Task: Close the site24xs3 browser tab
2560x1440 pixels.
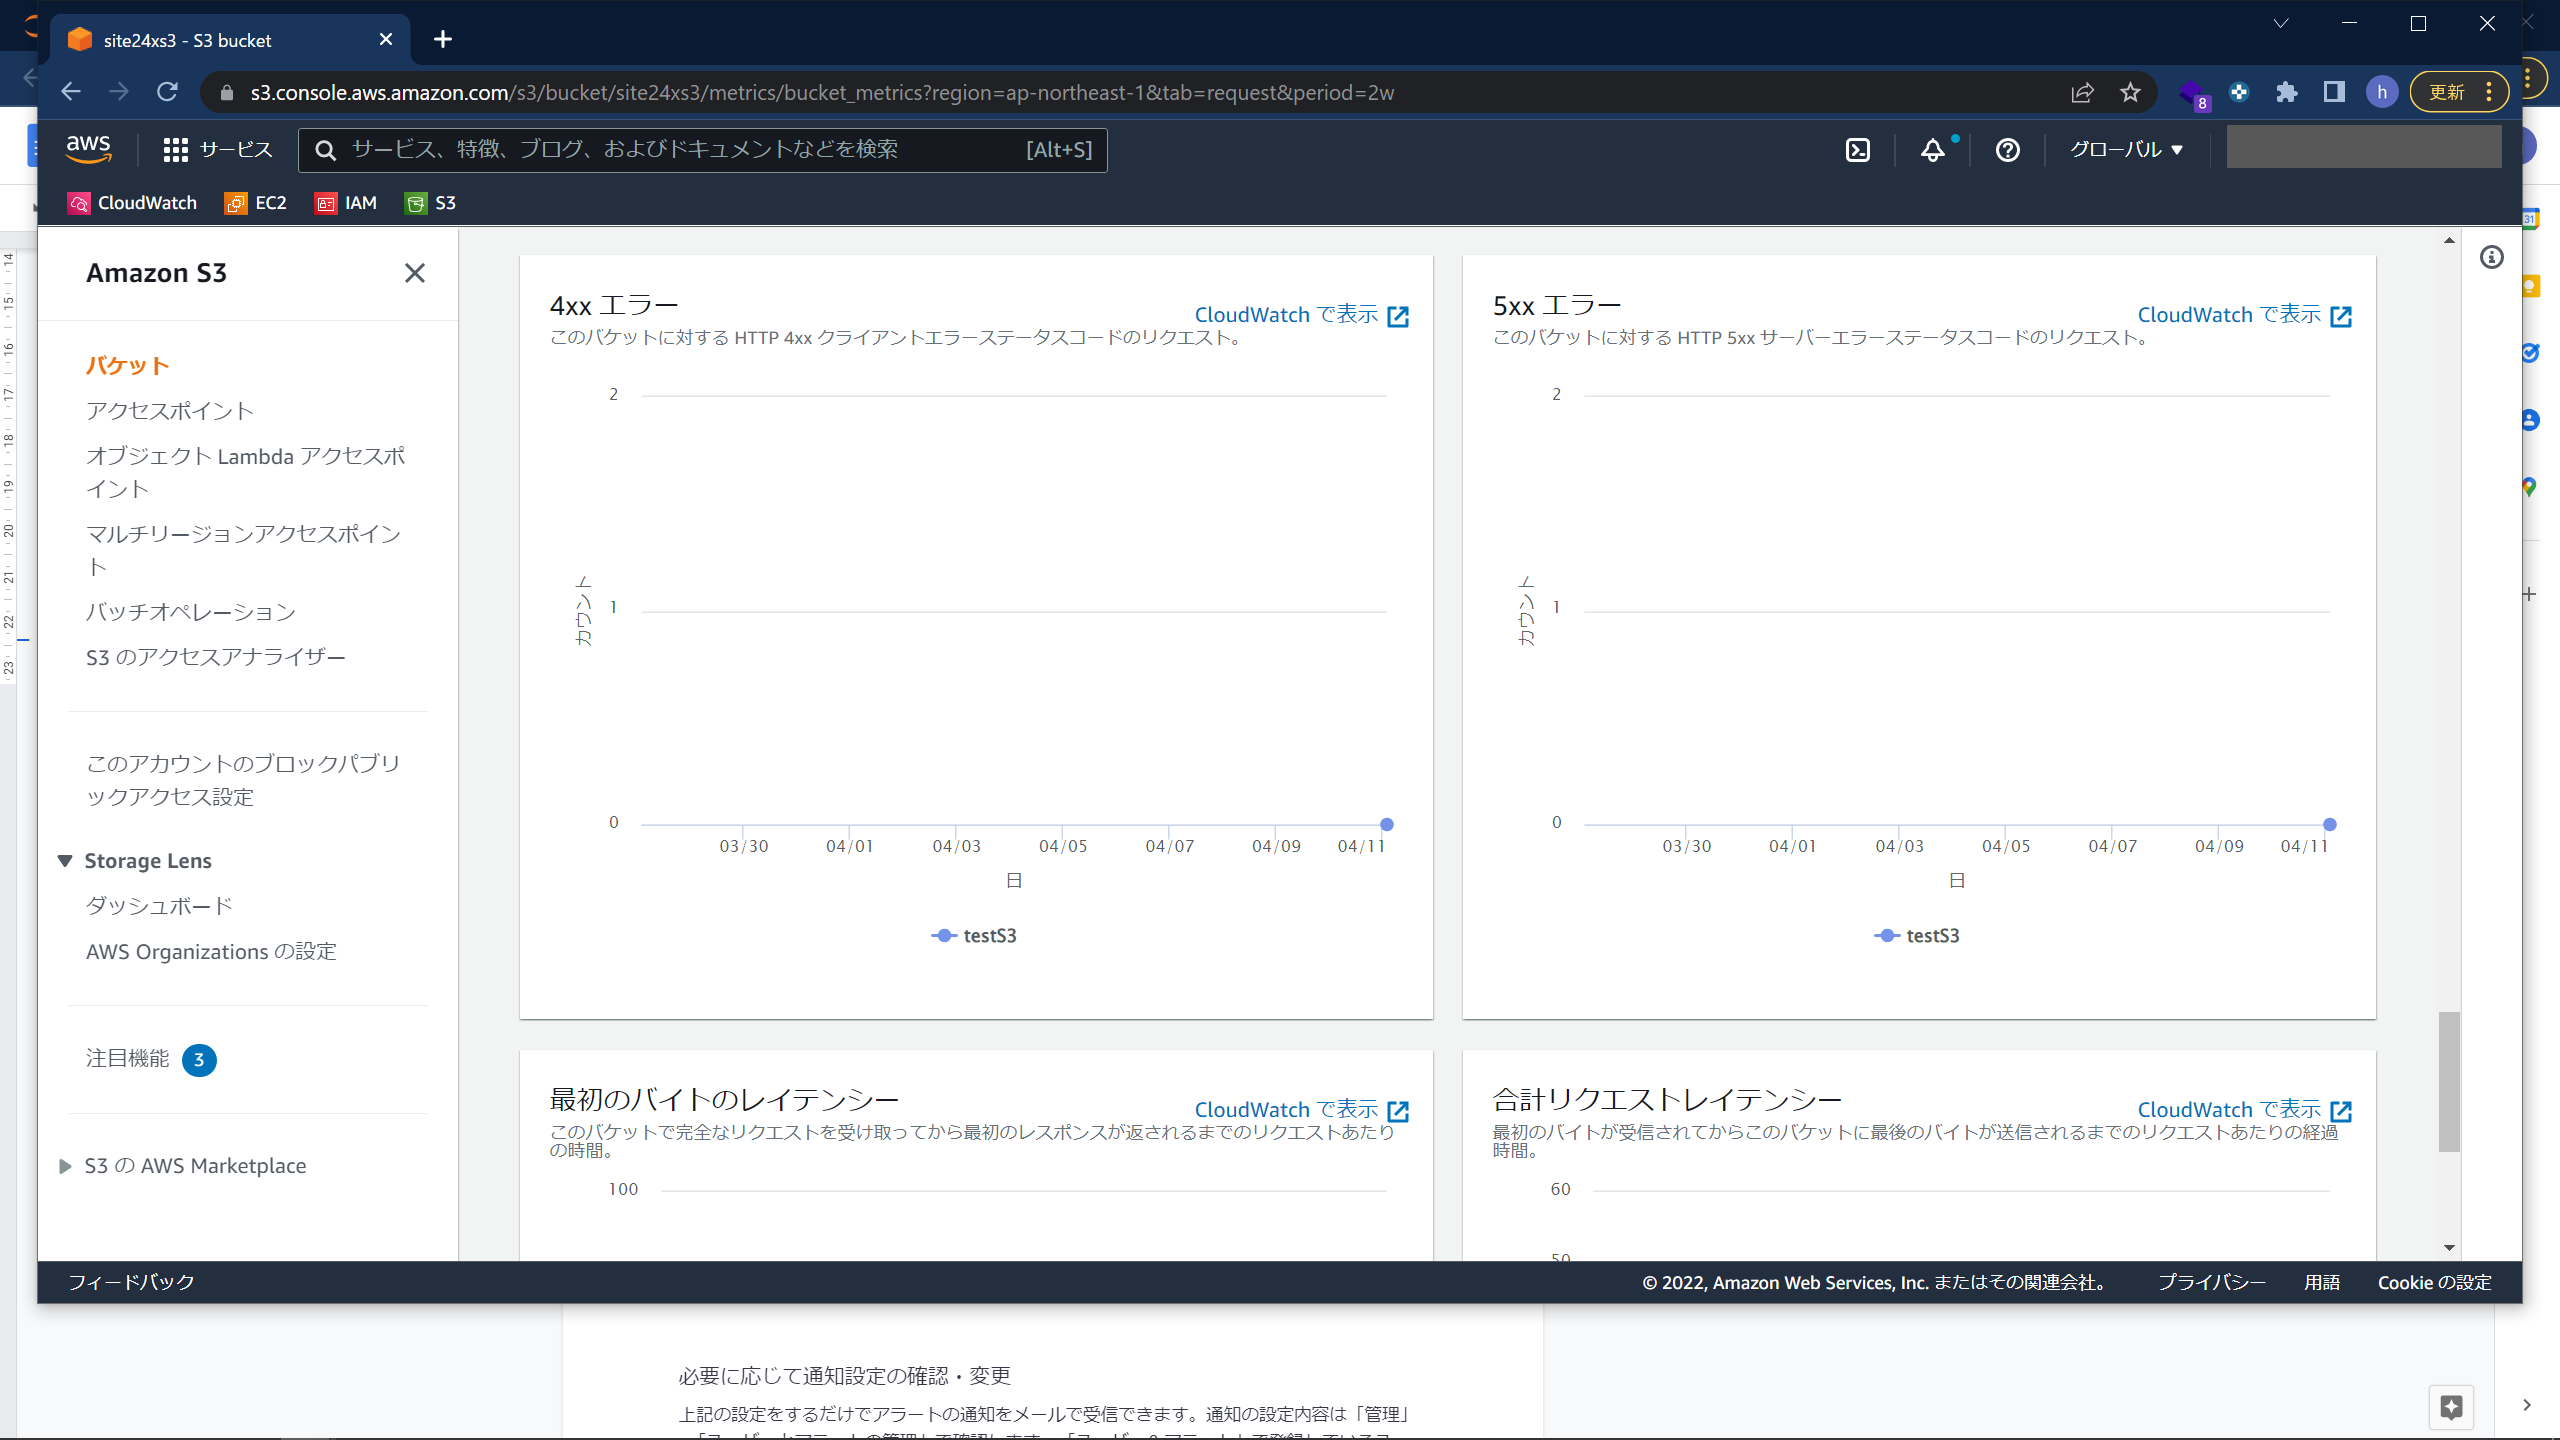Action: [x=386, y=39]
